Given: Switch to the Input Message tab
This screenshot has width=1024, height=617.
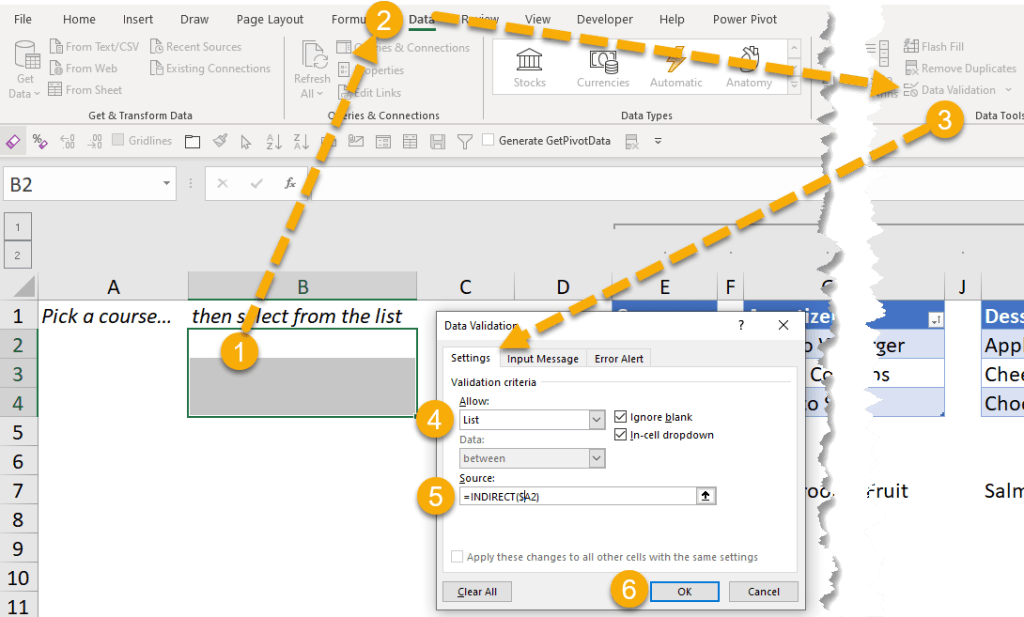Looking at the screenshot, I should click(542, 359).
